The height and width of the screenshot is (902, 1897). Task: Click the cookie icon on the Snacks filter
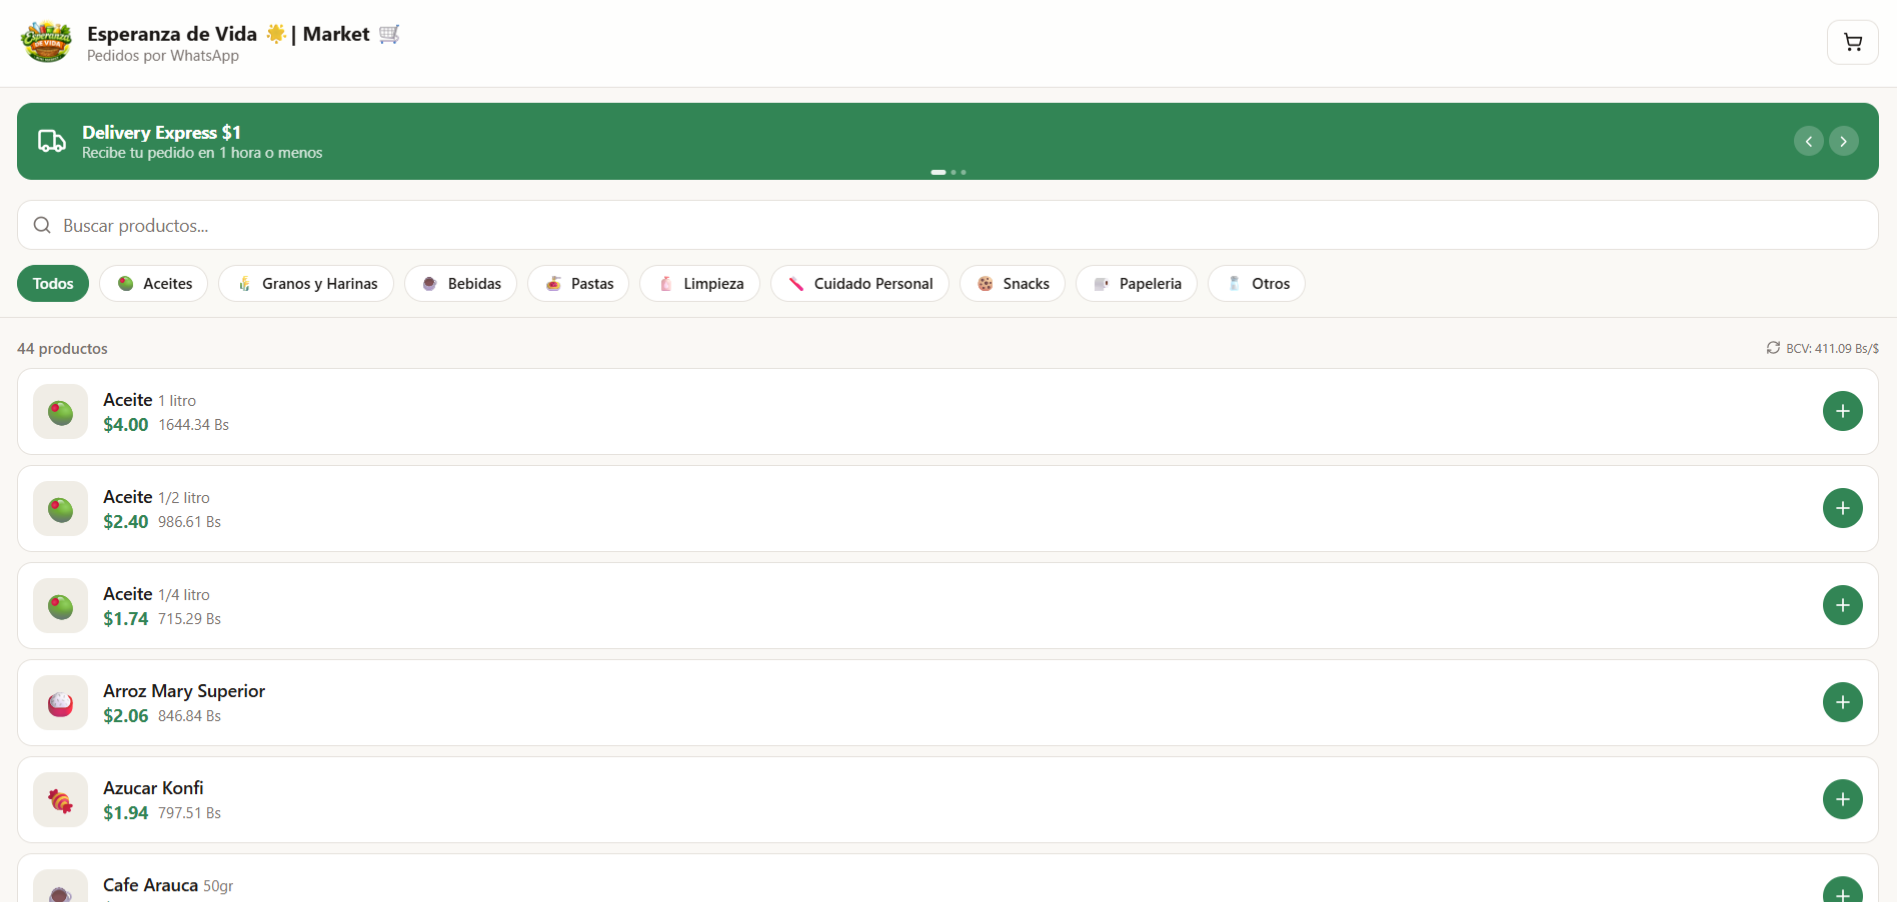click(x=984, y=283)
